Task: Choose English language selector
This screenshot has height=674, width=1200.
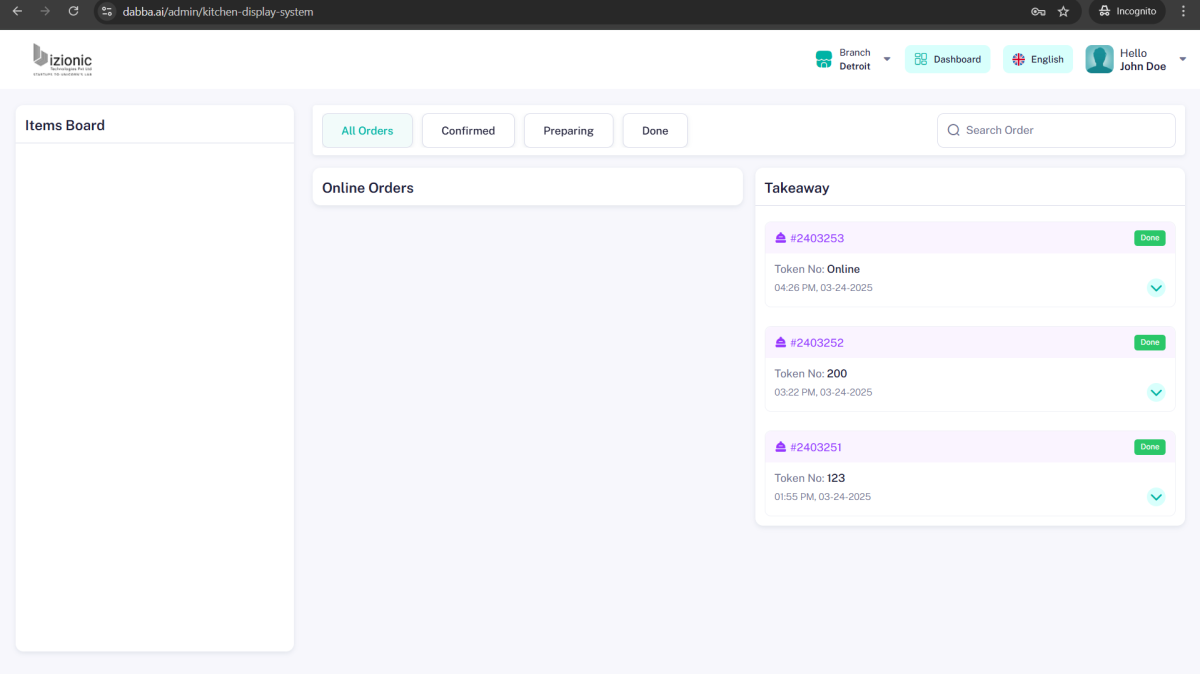Action: [x=1038, y=59]
